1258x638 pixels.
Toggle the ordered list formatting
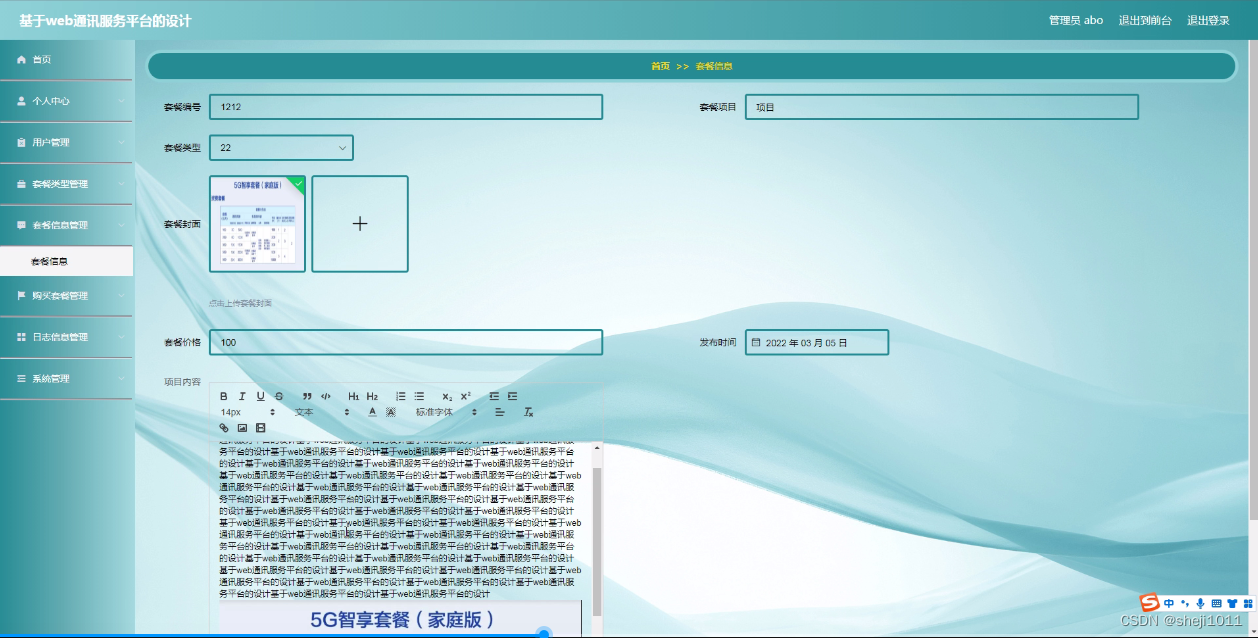(401, 396)
